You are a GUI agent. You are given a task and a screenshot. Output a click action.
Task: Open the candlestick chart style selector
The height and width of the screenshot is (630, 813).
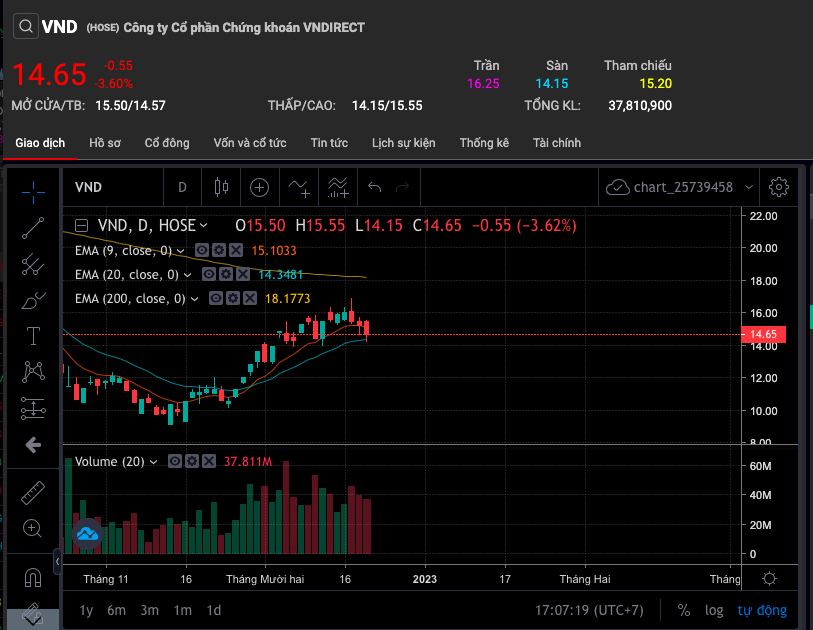[221, 187]
